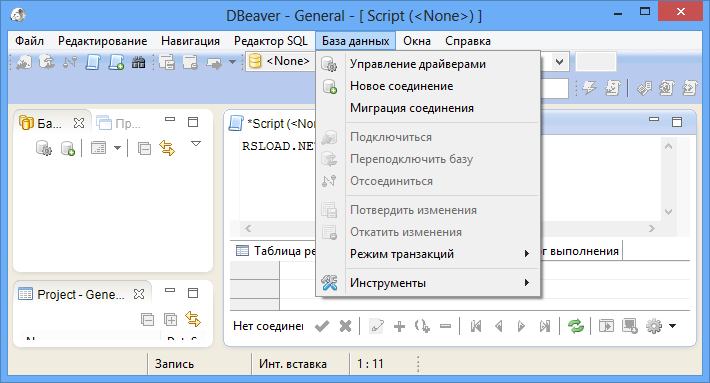Collapse all nodes in the database navigator
This screenshot has height=383, width=710.
coord(144,148)
